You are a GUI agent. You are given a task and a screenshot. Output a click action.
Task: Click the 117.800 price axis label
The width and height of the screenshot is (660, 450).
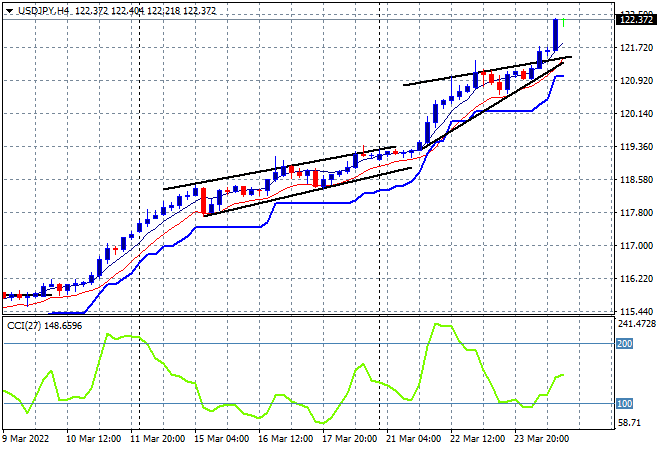637,213
